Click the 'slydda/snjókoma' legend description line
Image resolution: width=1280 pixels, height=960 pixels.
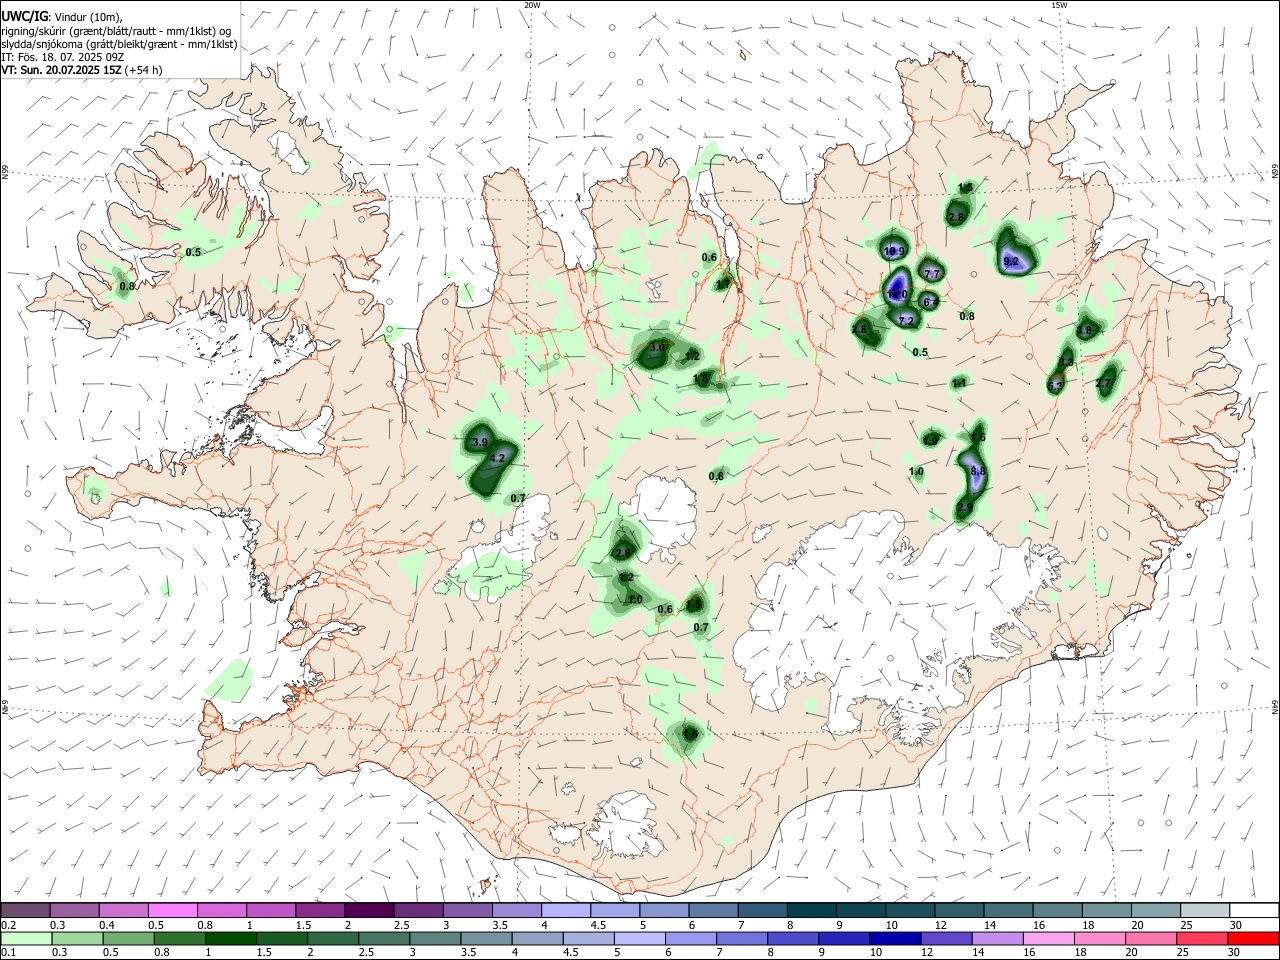[x=119, y=44]
